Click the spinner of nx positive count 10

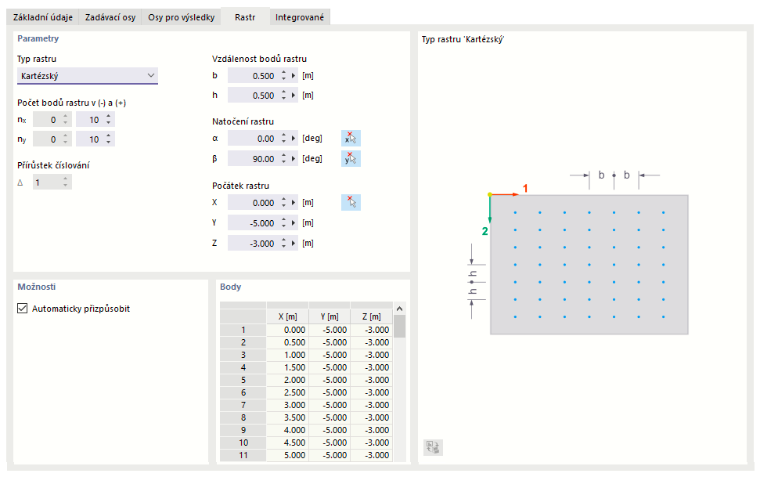[x=109, y=120]
